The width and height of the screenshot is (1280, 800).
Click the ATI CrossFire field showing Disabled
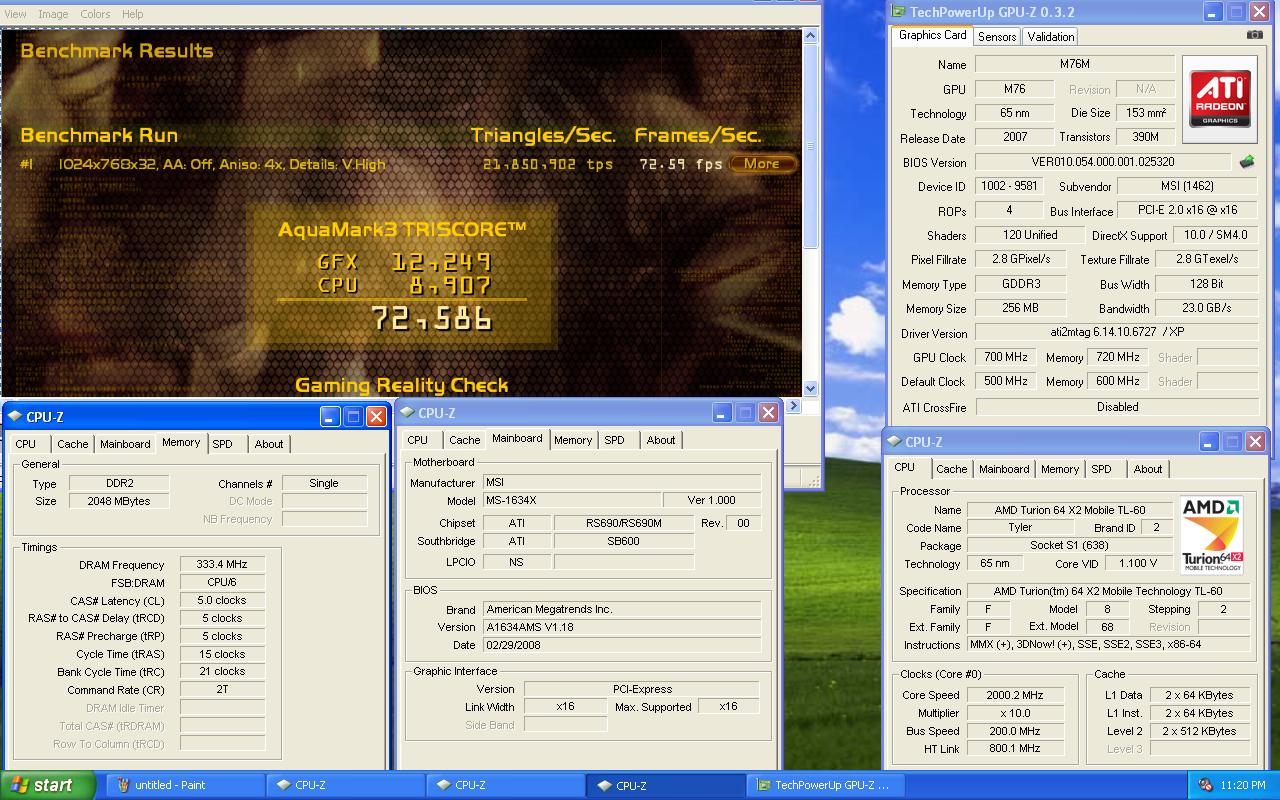pos(1117,407)
